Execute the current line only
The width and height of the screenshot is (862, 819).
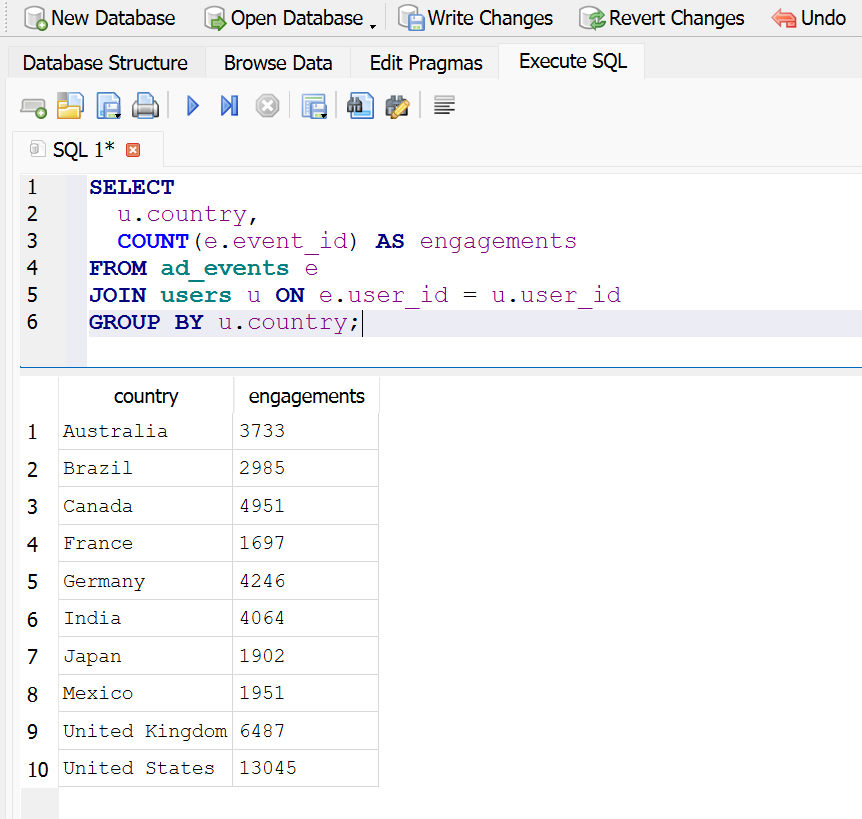click(229, 106)
